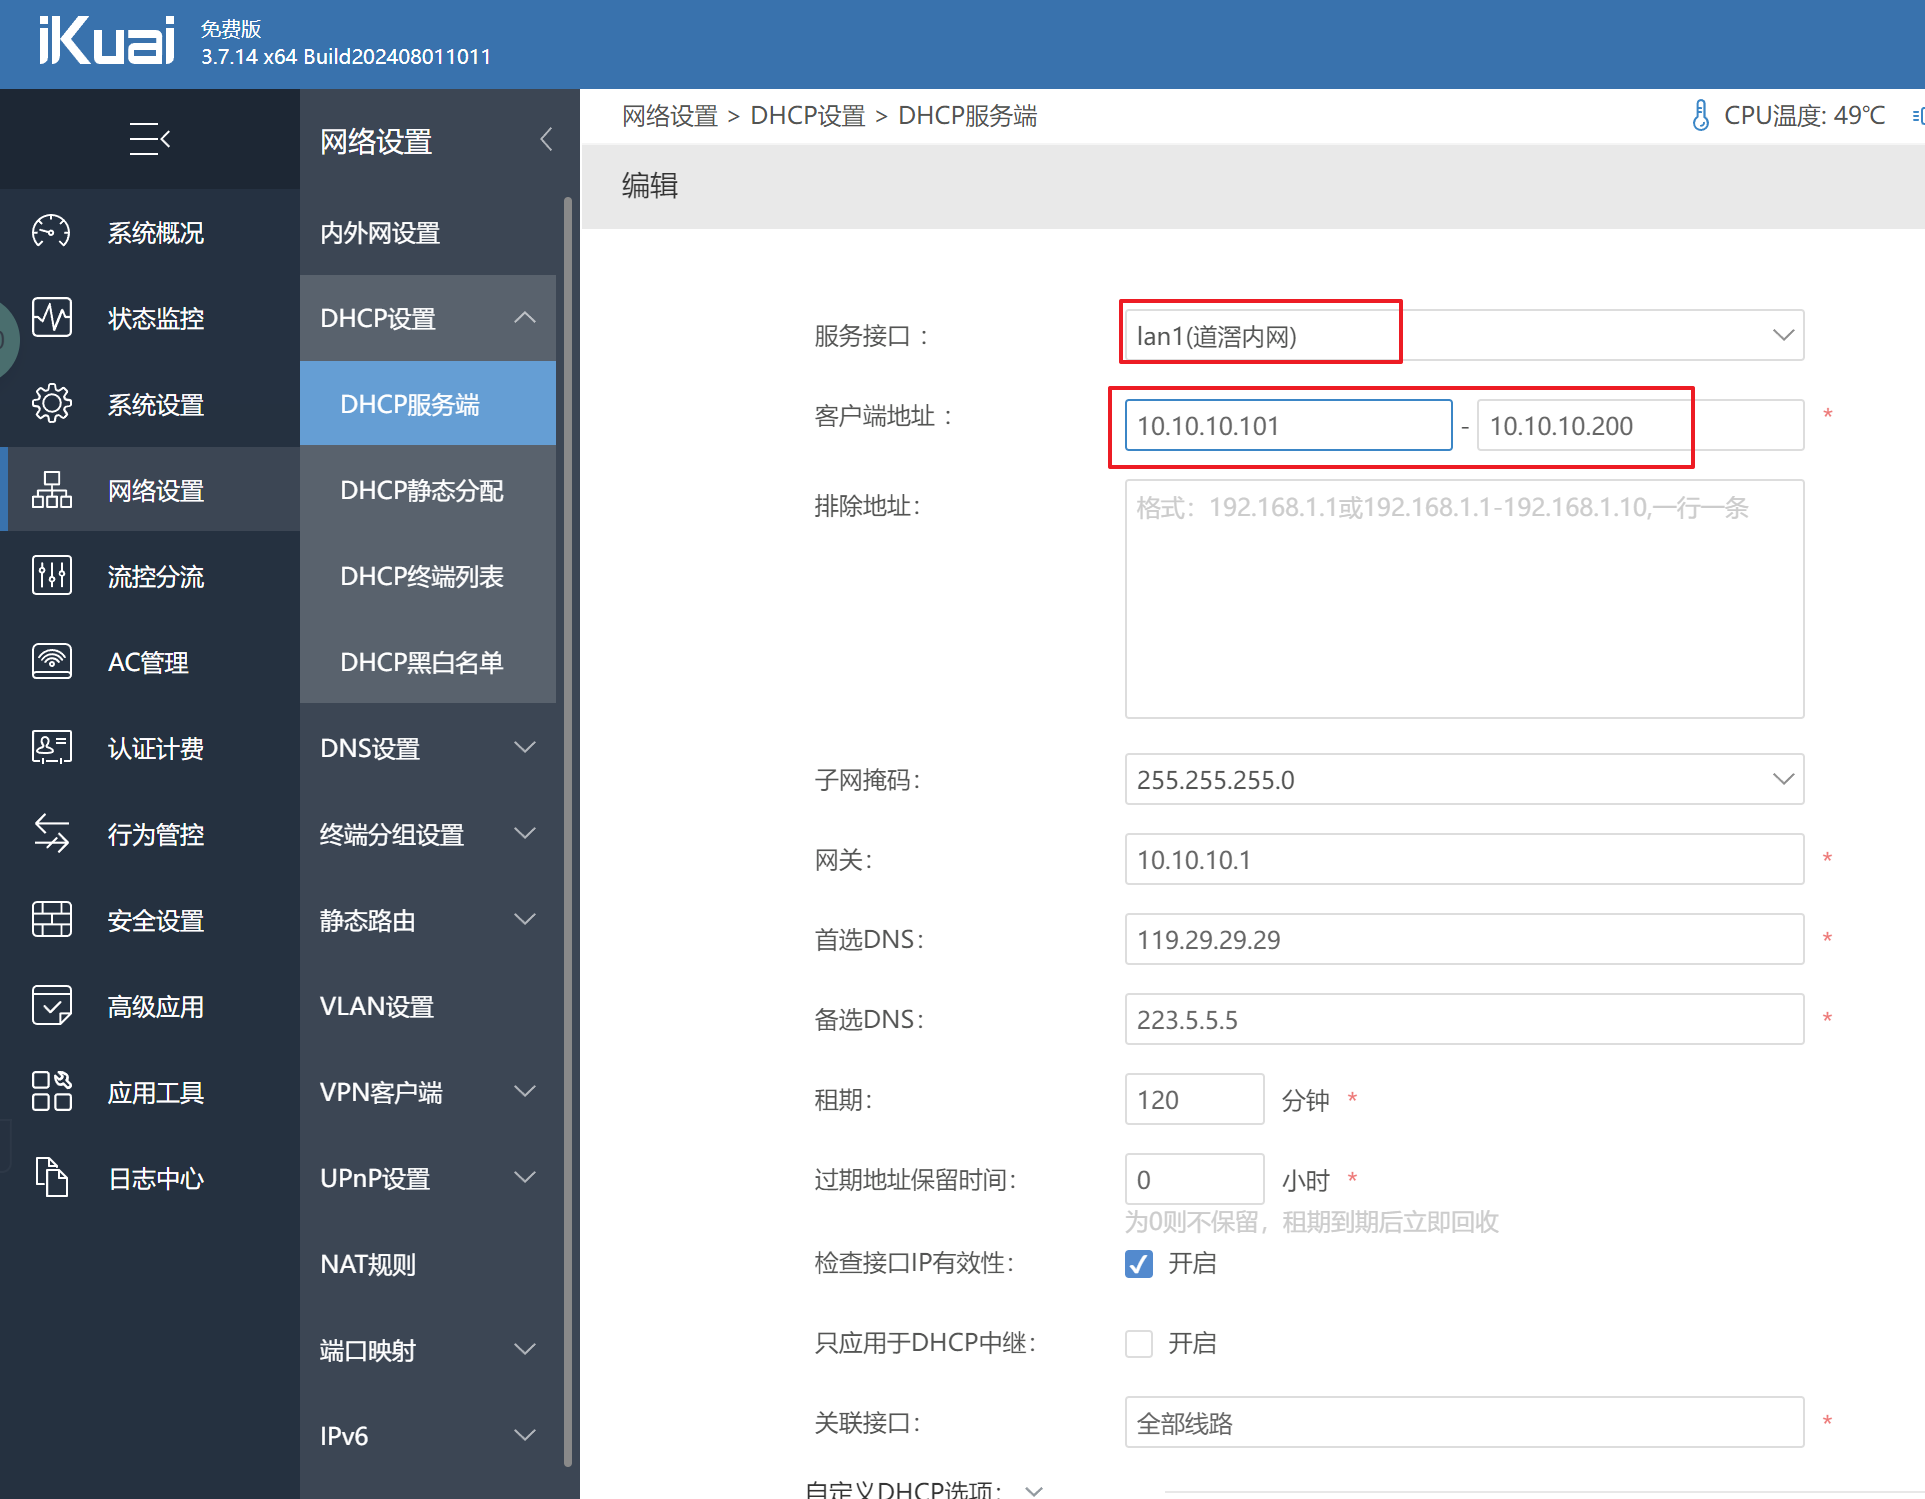Click end client address field 10.10.10.200
Viewport: 1925px width, 1499px height.
click(x=1640, y=426)
